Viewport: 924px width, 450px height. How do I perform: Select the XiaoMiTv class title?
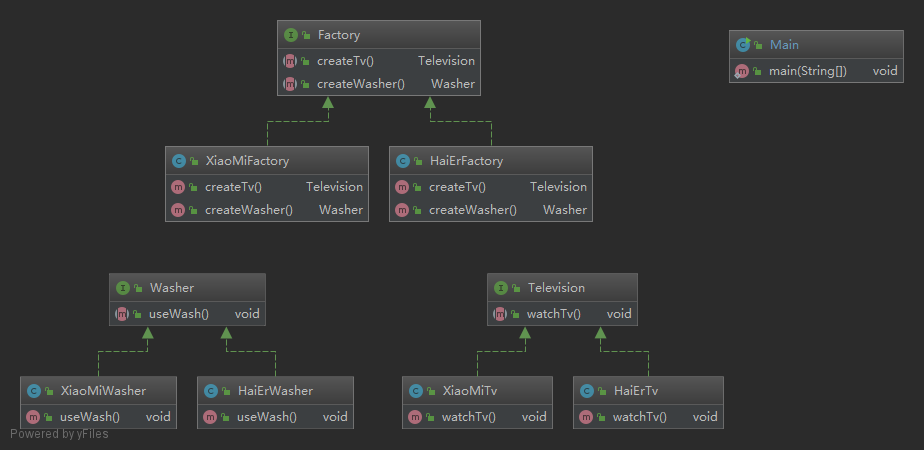(x=470, y=391)
